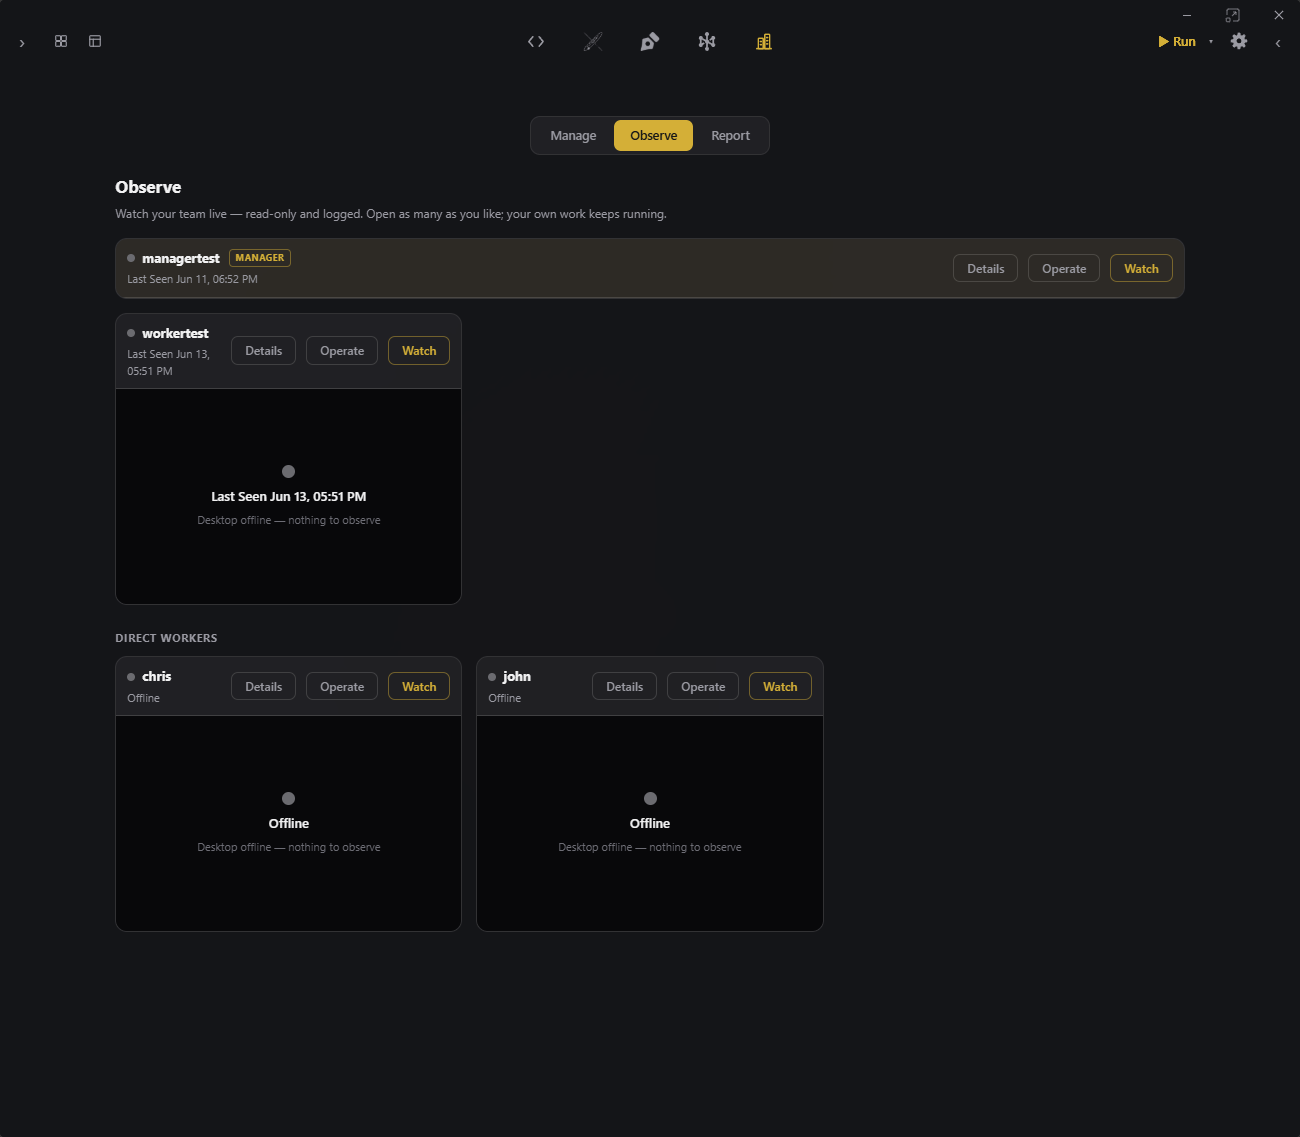The height and width of the screenshot is (1137, 1300).
Task: Expand the left sidebar chevron
Action: tap(22, 43)
